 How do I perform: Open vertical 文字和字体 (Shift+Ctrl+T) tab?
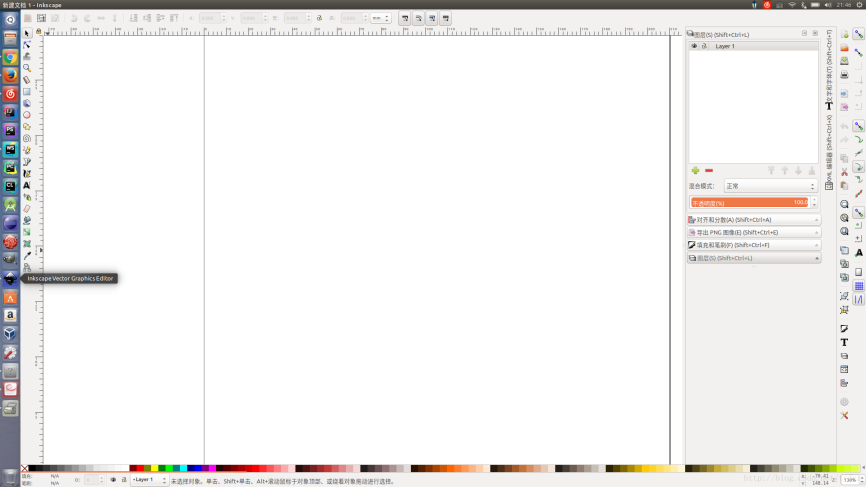(829, 70)
